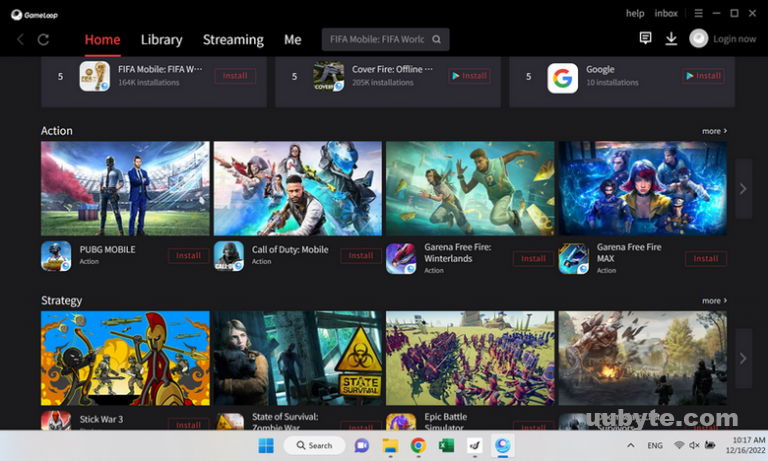
Task: Open the messages chat icon
Action: [x=646, y=38]
